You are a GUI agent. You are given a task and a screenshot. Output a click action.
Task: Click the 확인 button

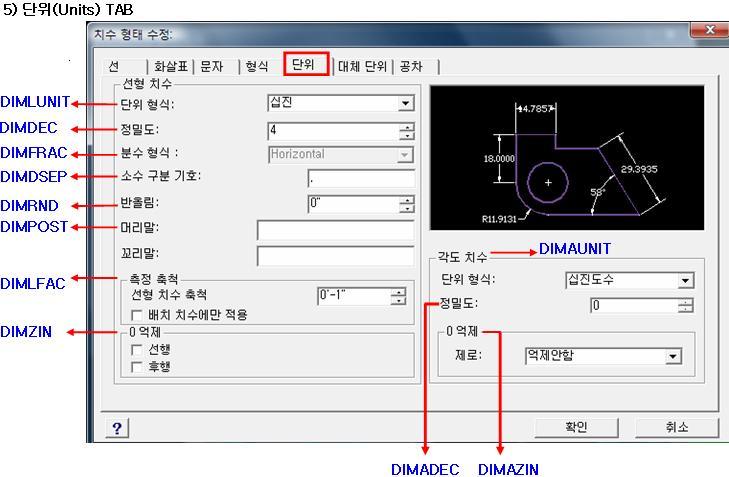[577, 427]
